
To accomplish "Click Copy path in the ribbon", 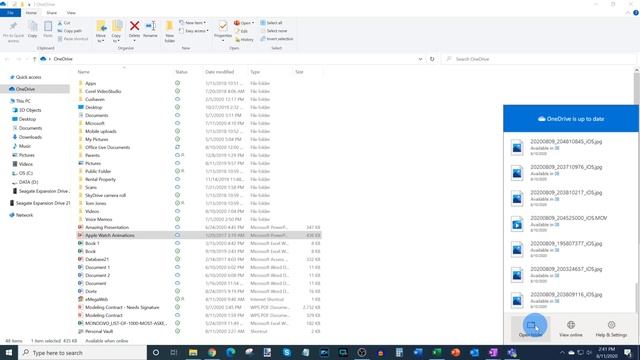I will pos(69,31).
